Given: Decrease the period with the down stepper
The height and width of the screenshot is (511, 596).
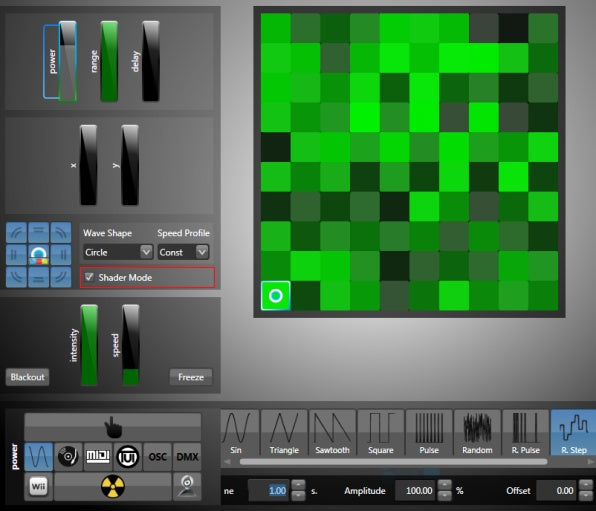Looking at the screenshot, I should click(298, 496).
